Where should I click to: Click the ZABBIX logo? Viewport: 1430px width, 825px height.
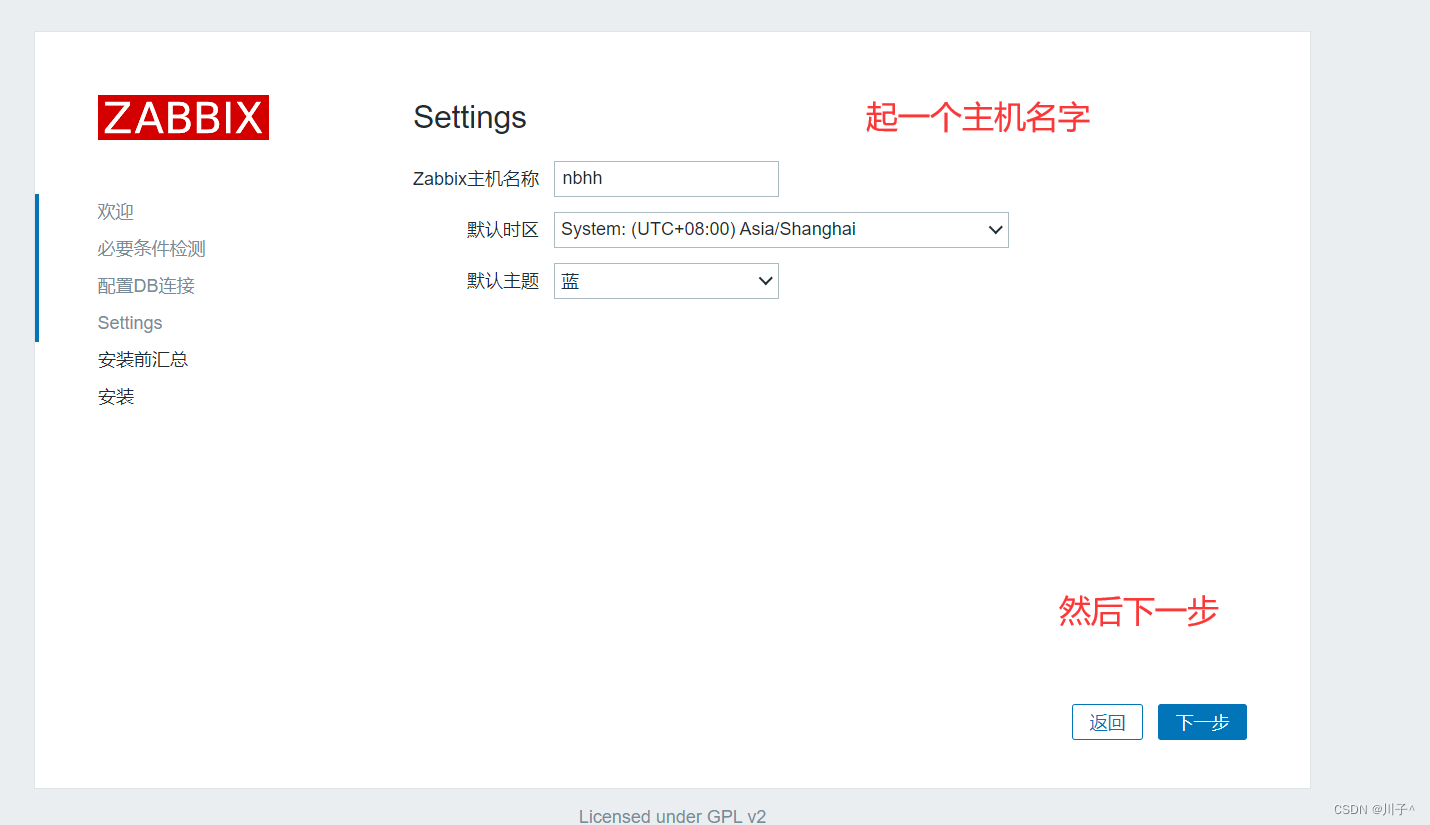[183, 117]
